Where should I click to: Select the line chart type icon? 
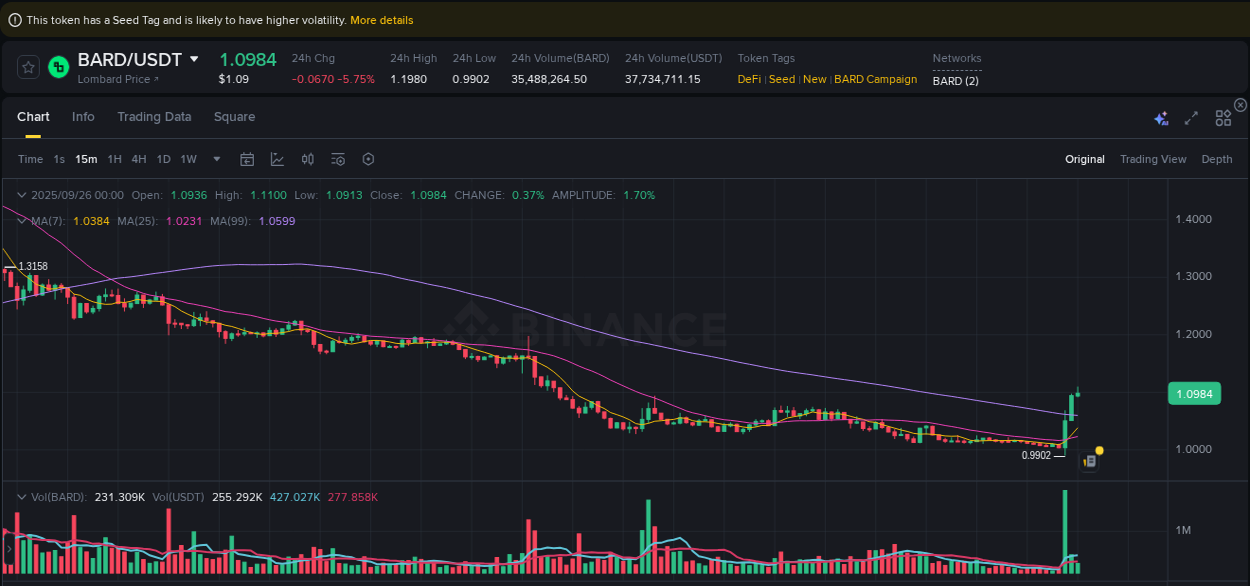pos(277,159)
